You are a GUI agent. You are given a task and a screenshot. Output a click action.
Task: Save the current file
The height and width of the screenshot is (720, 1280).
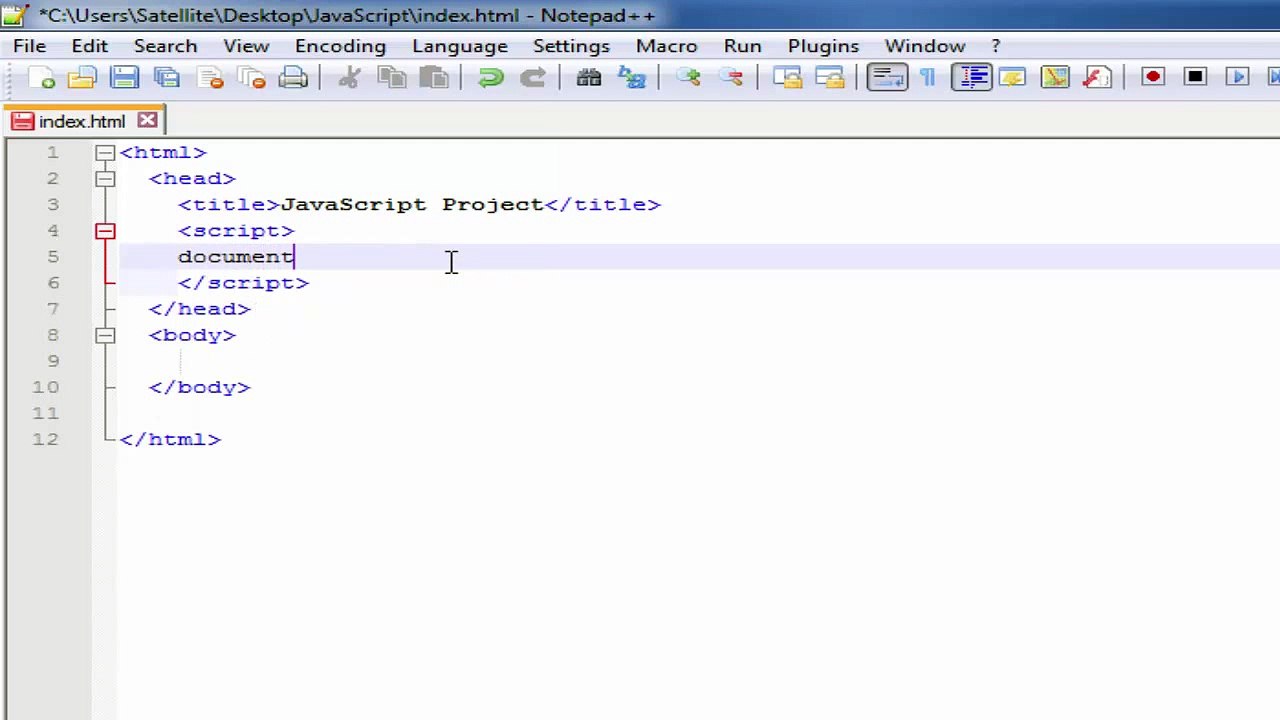pyautogui.click(x=125, y=78)
